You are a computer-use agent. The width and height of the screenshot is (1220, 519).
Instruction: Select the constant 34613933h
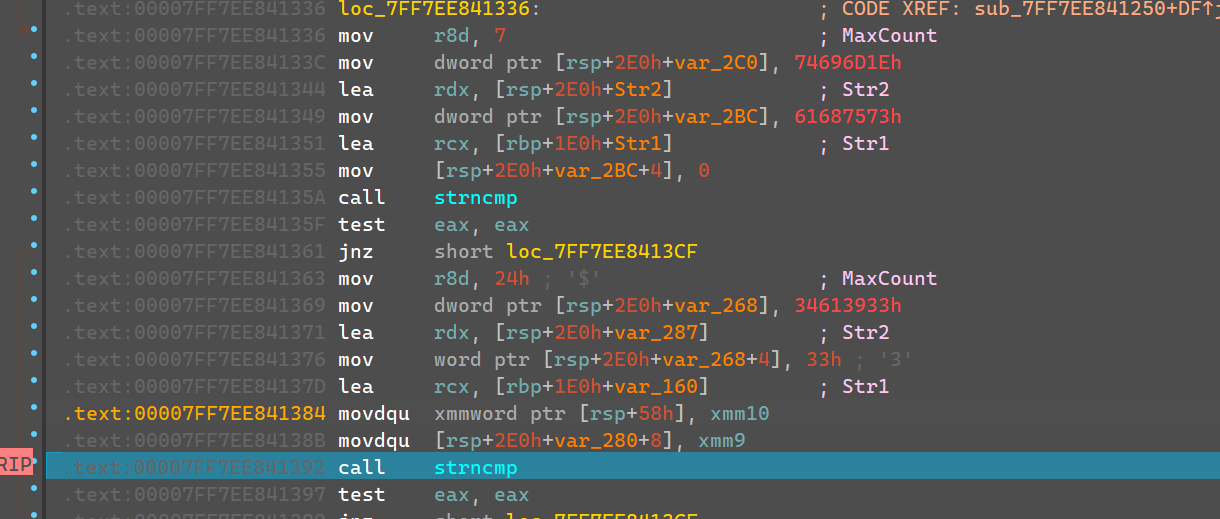(x=847, y=306)
